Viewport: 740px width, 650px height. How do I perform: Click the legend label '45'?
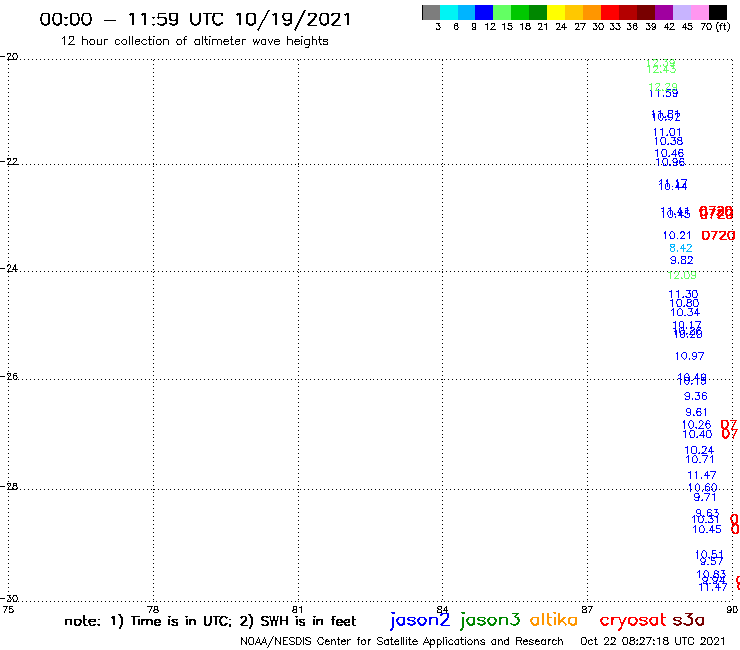point(687,26)
